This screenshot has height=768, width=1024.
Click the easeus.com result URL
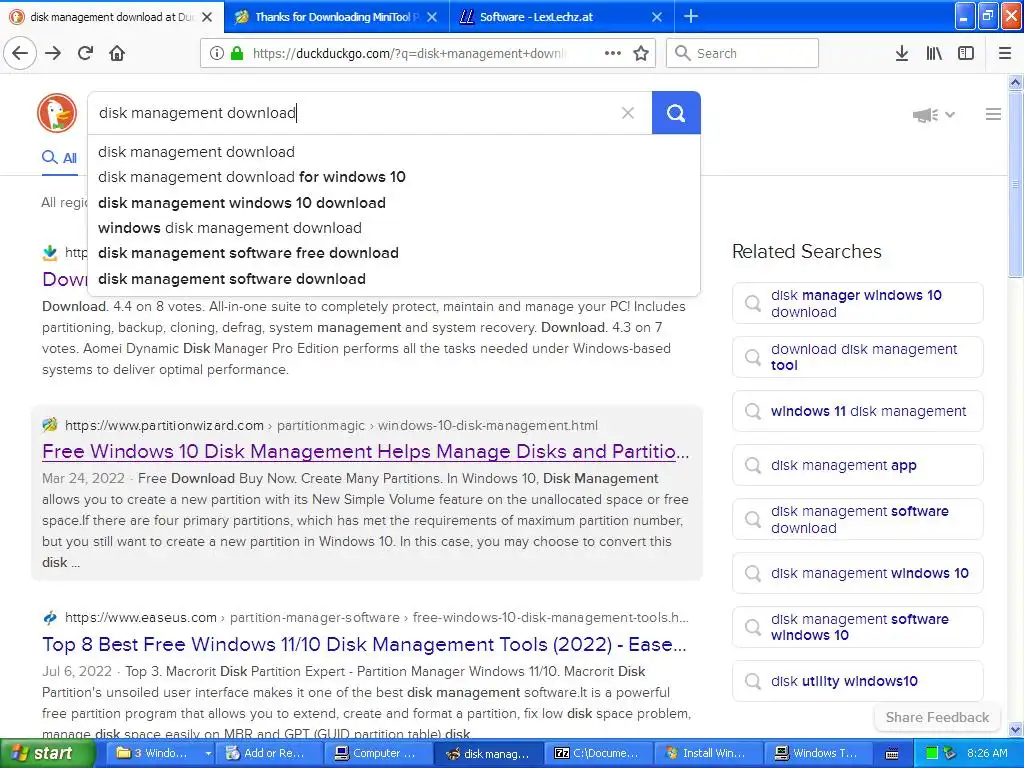tap(376, 618)
